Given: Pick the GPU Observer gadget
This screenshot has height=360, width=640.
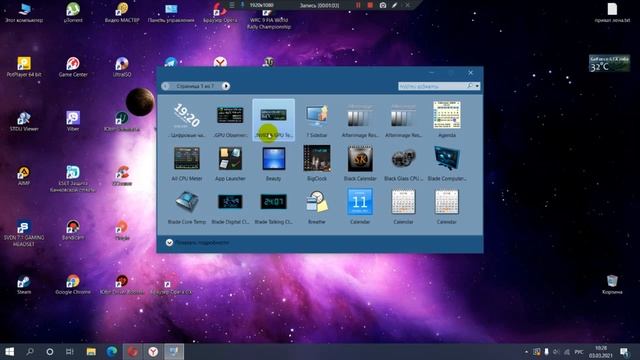Looking at the screenshot, I should (x=230, y=120).
